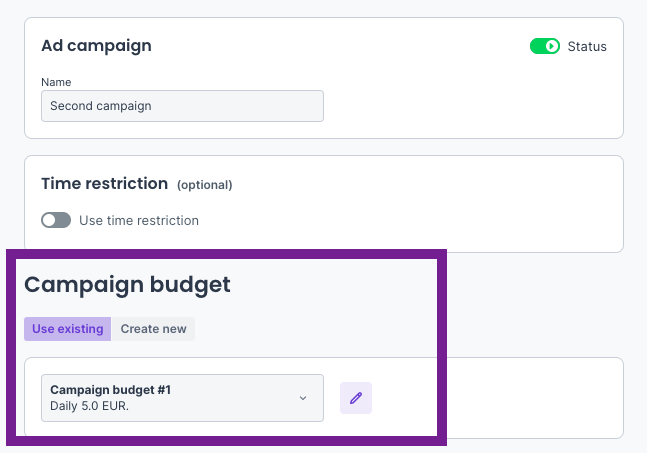Click the play knob inside the Status switch
Screen dimensions: 647x453
tap(551, 46)
